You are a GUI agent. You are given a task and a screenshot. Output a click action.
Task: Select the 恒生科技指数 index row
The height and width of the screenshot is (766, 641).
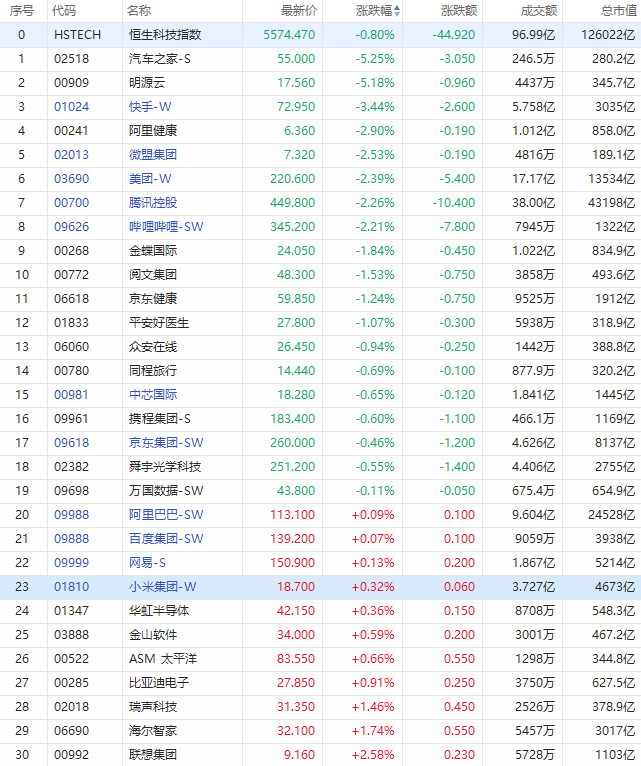point(320,35)
